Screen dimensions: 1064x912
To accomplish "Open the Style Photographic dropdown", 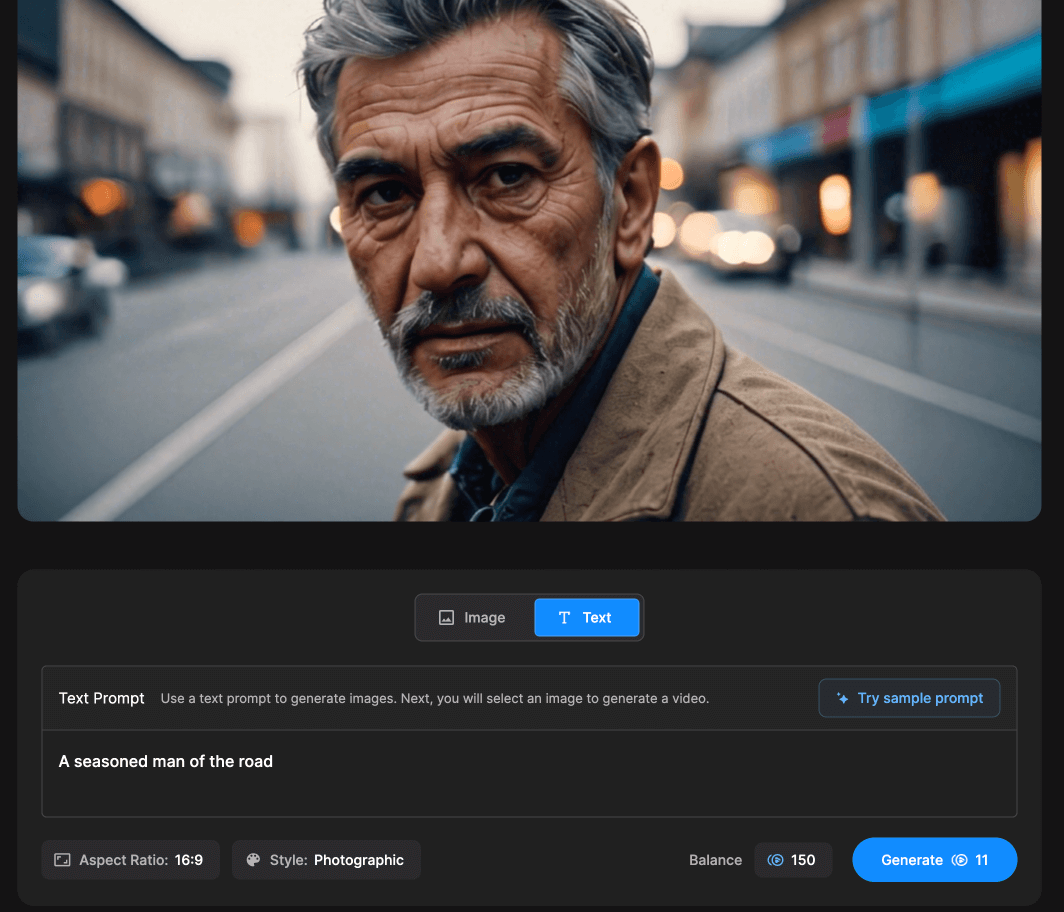I will coord(326,860).
